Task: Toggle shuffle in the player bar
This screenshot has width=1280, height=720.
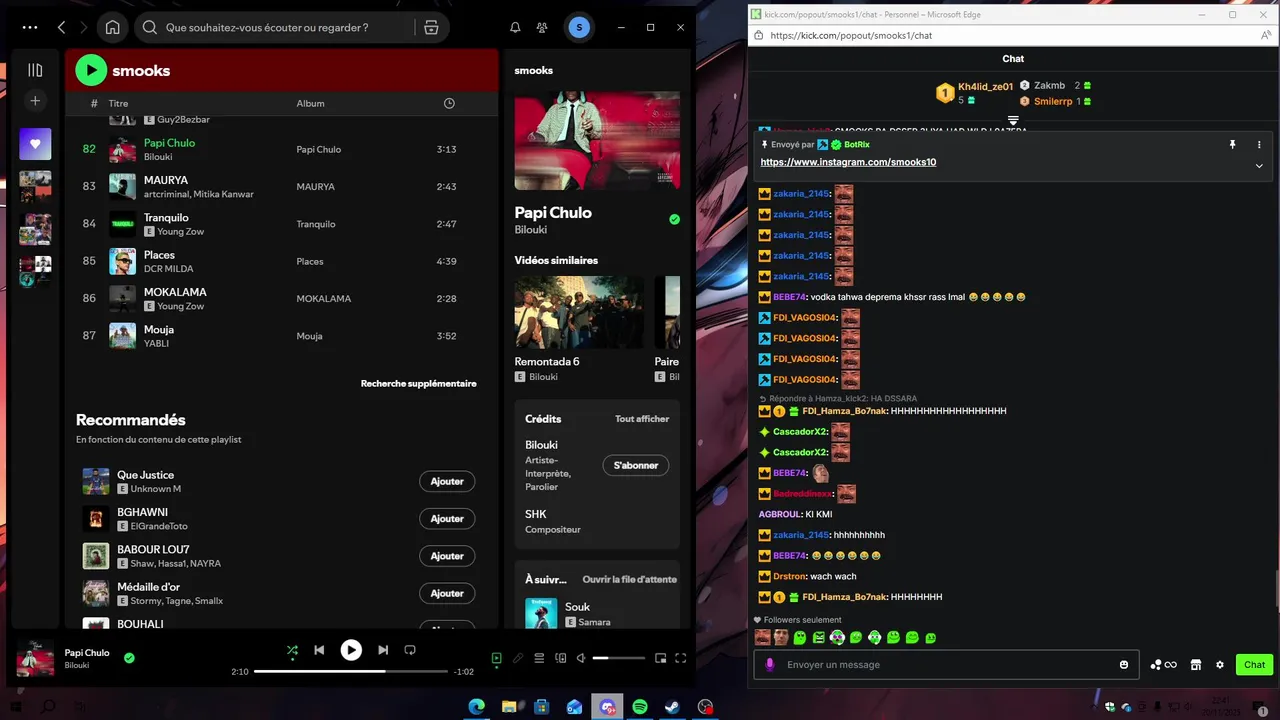Action: click(x=292, y=650)
